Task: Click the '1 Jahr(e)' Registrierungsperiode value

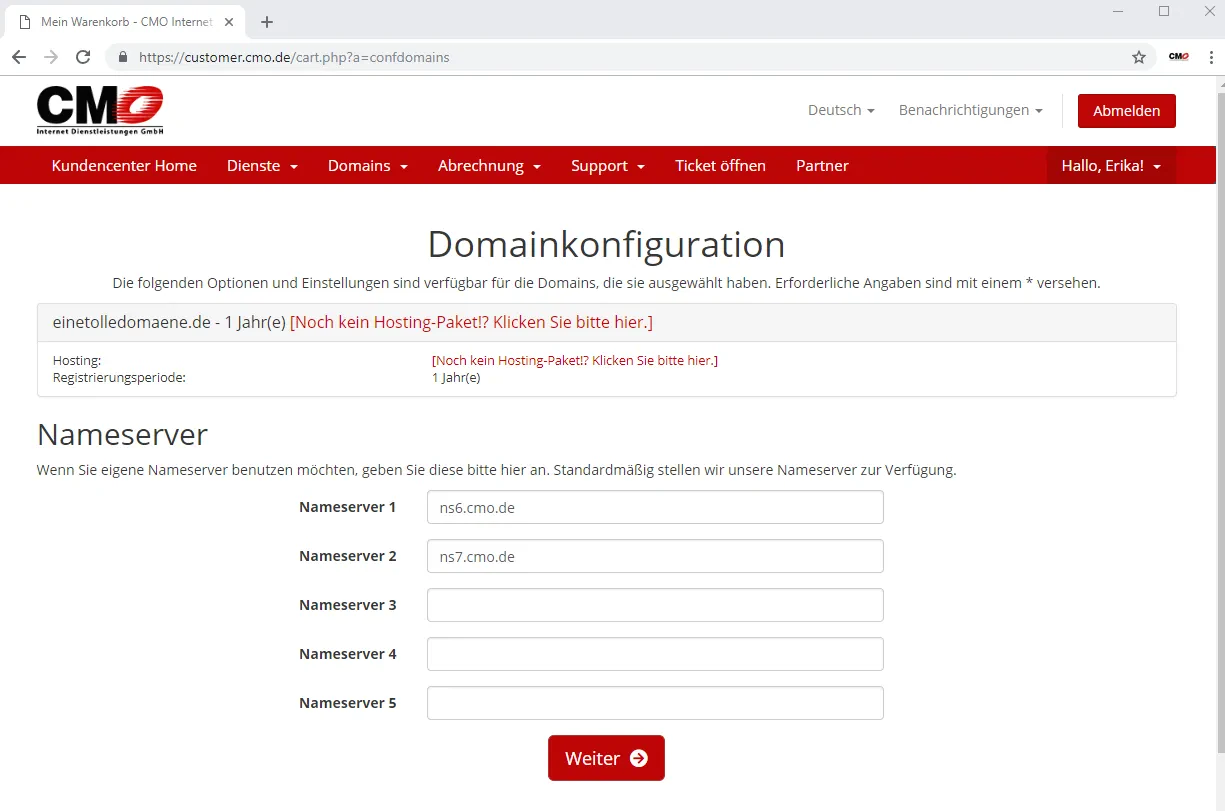Action: pyautogui.click(x=456, y=378)
